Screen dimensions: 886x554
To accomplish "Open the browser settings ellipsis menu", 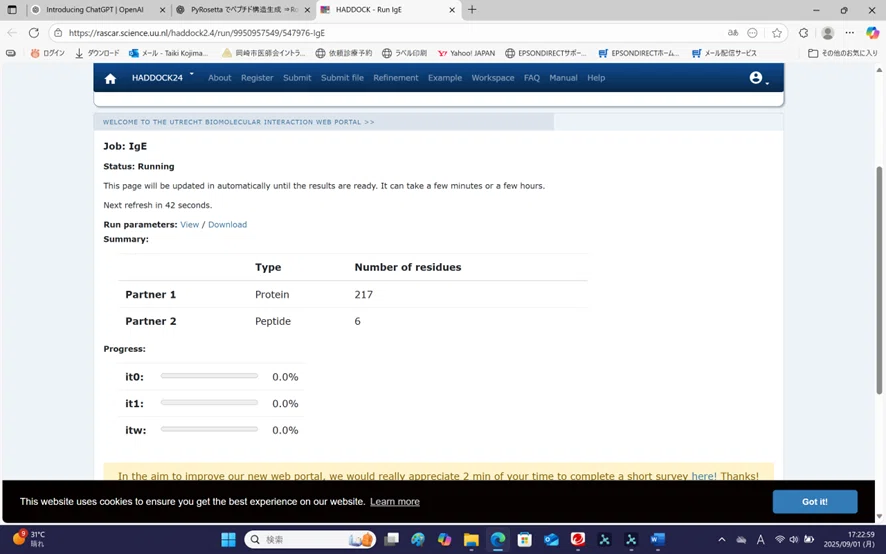I will 850,33.
